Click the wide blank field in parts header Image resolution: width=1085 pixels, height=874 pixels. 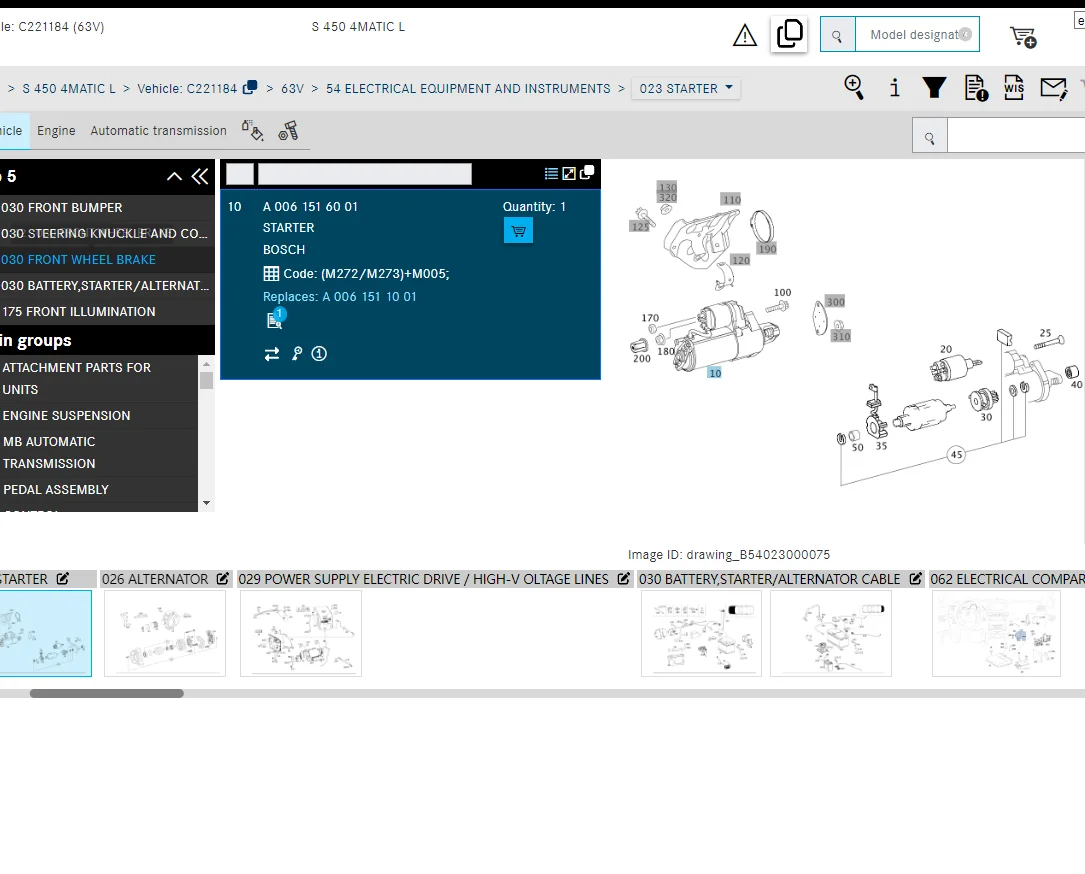pos(365,174)
